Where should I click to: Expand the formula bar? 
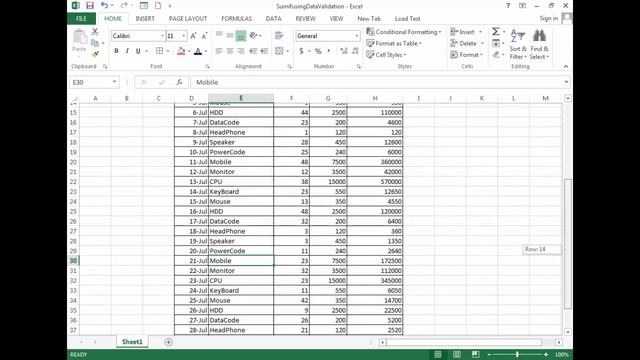tap(566, 82)
